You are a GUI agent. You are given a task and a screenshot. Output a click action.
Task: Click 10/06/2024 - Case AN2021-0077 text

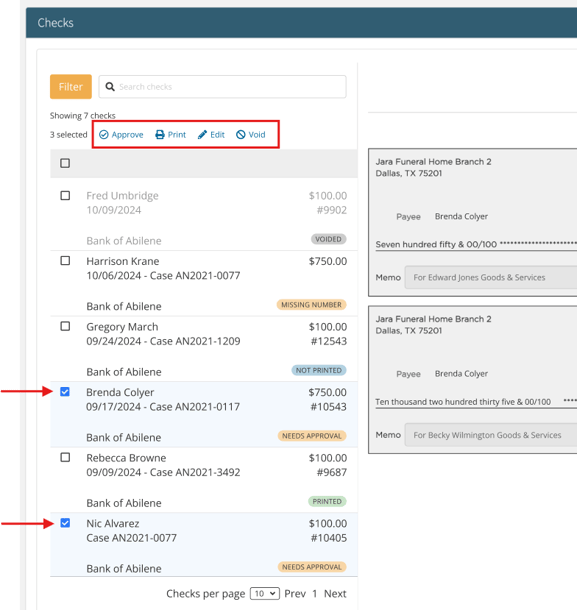pyautogui.click(x=163, y=276)
